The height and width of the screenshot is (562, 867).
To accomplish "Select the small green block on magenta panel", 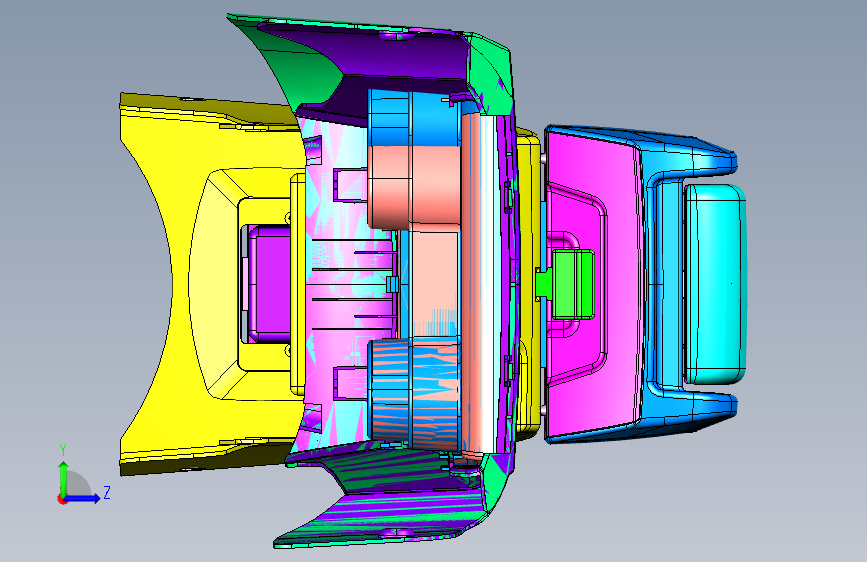I will (573, 284).
